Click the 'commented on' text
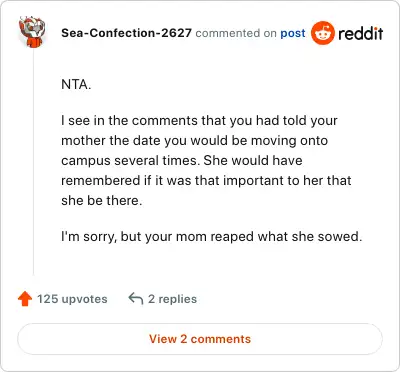 coord(236,33)
